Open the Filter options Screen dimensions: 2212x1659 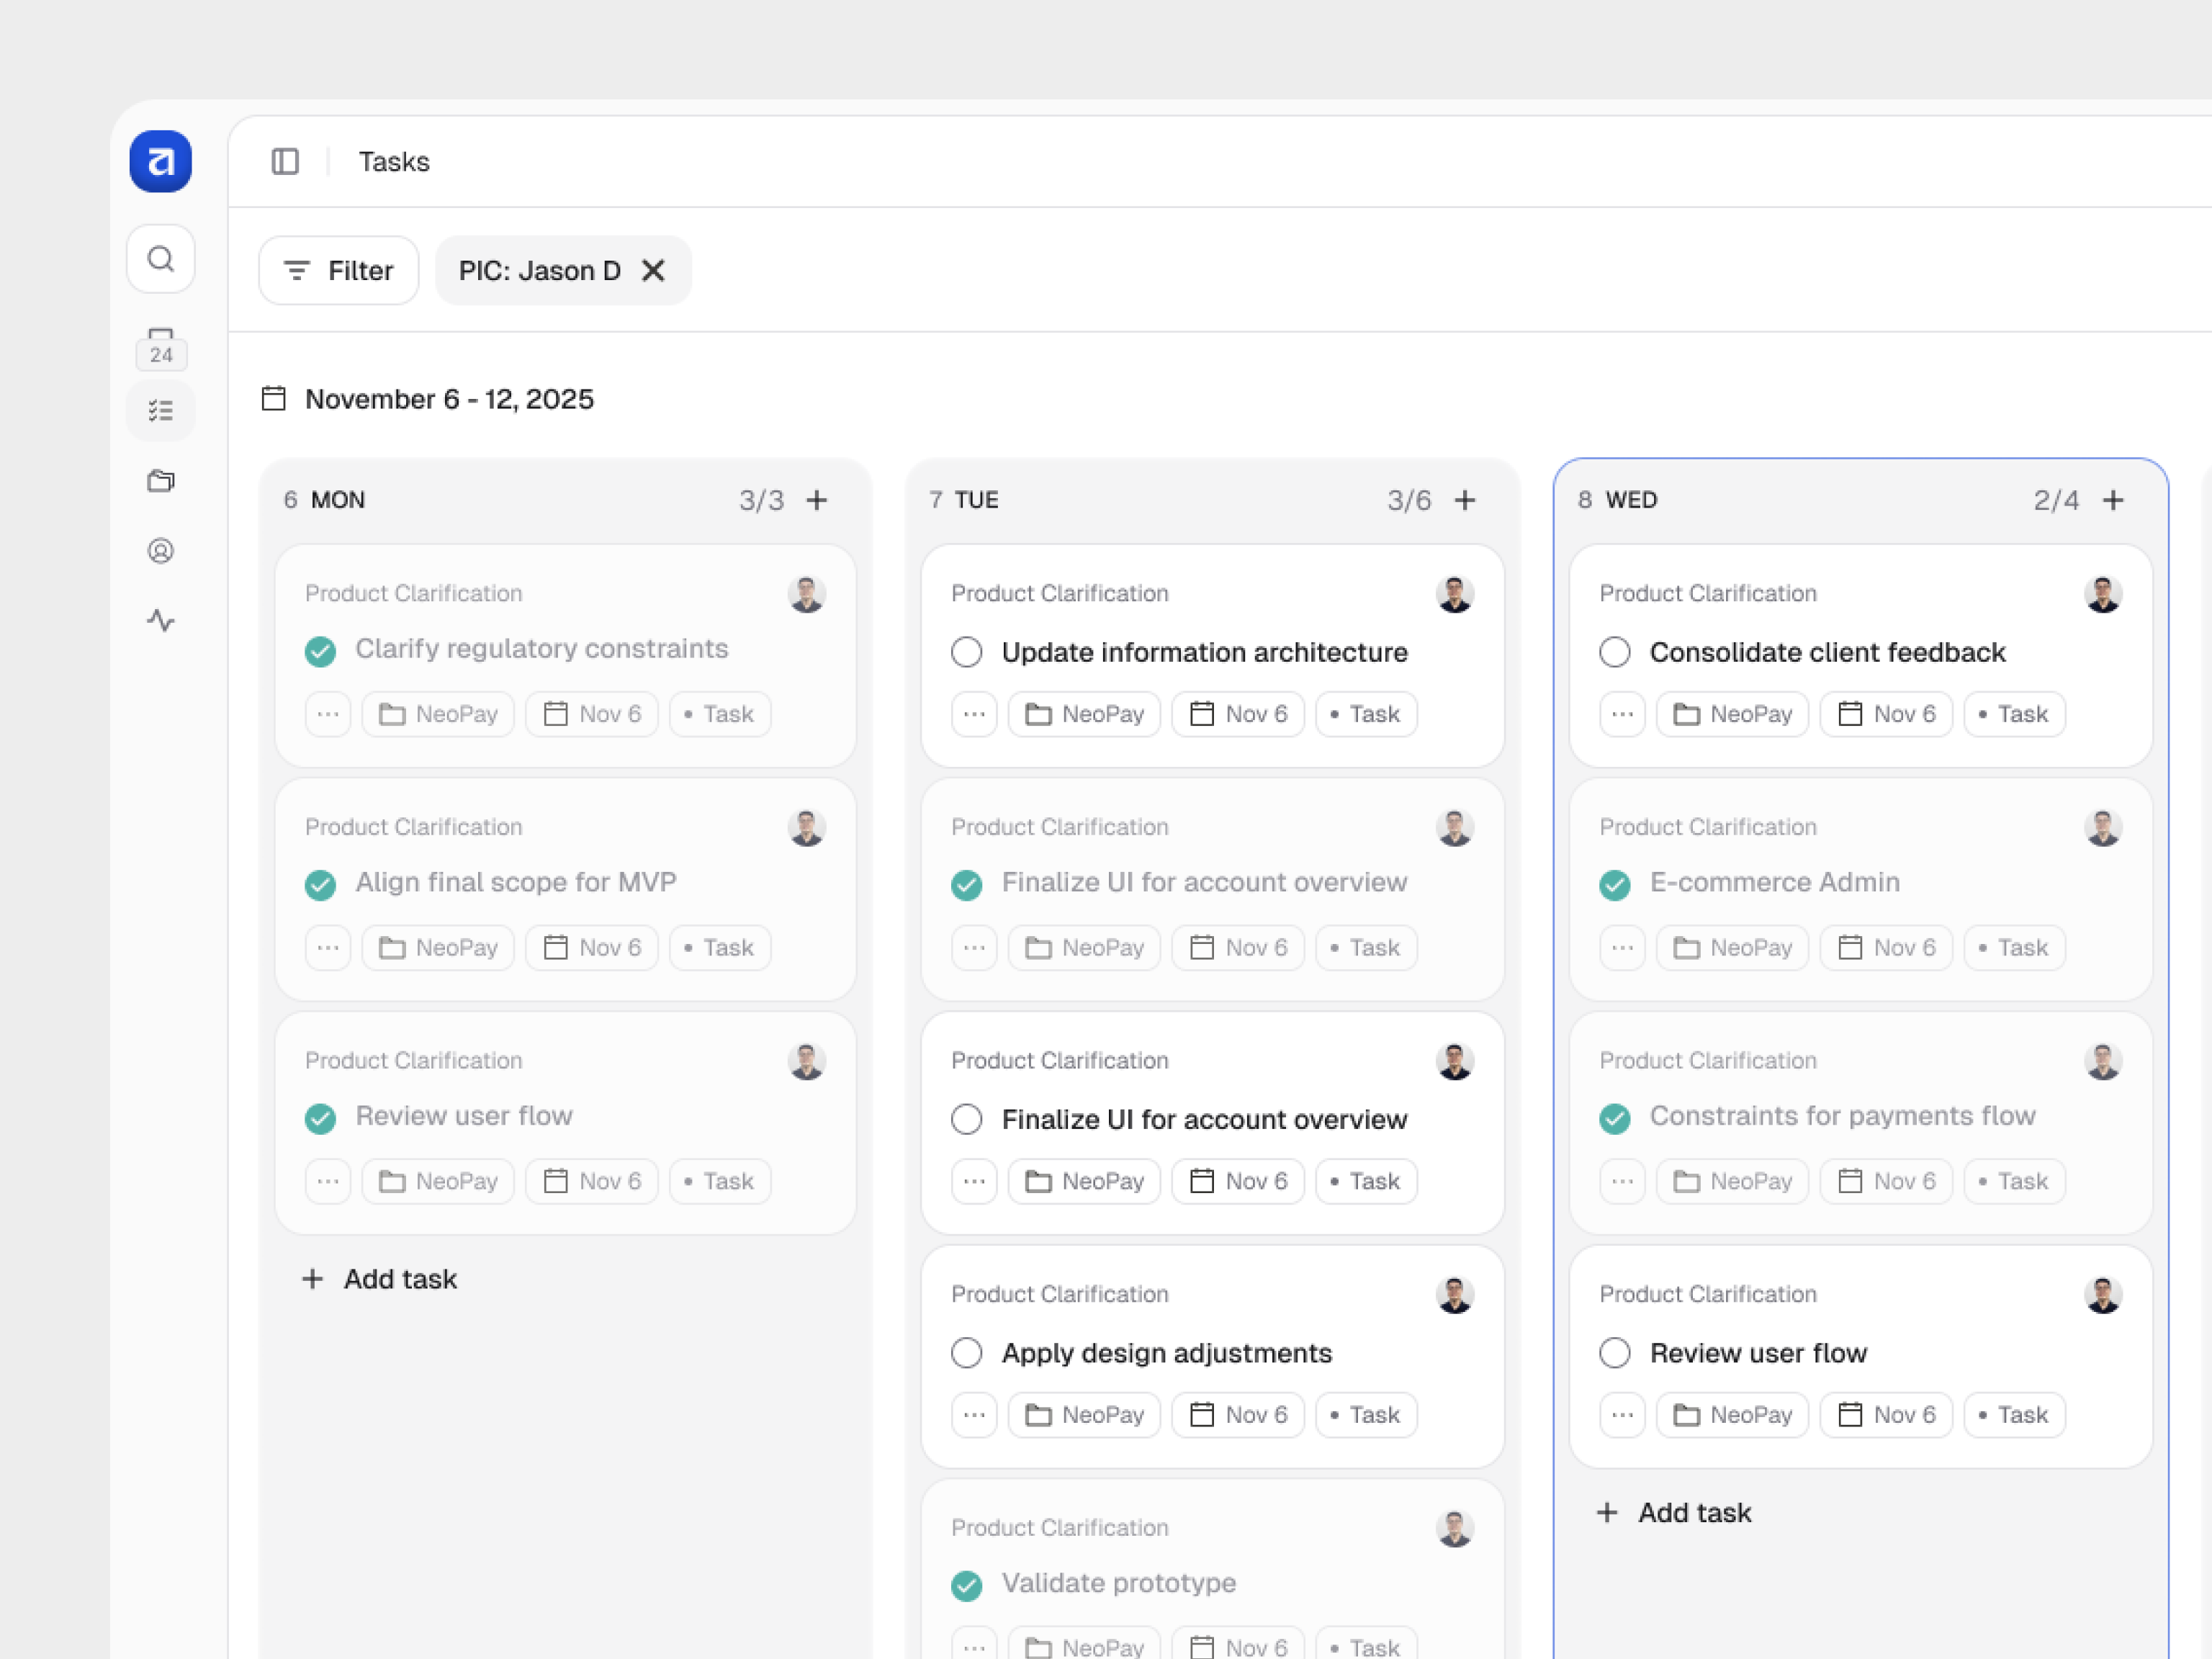pos(338,271)
